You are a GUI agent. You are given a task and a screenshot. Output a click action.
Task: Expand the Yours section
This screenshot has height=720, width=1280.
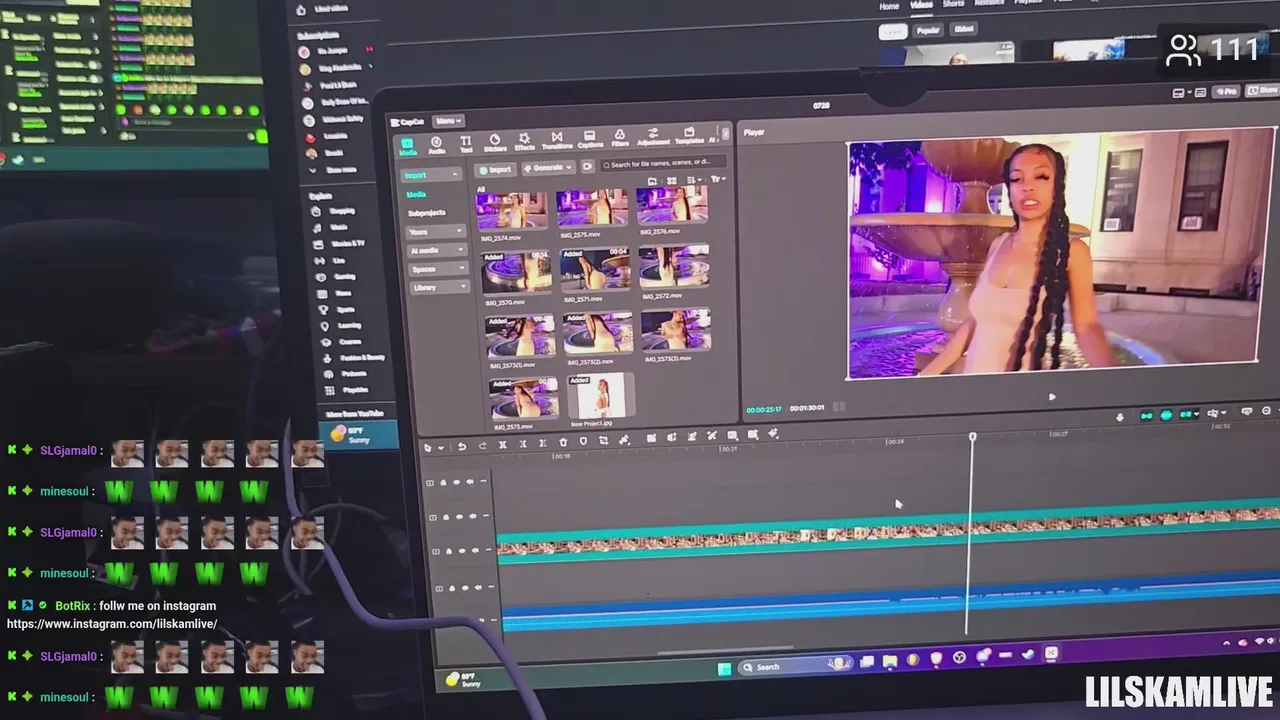pos(437,232)
